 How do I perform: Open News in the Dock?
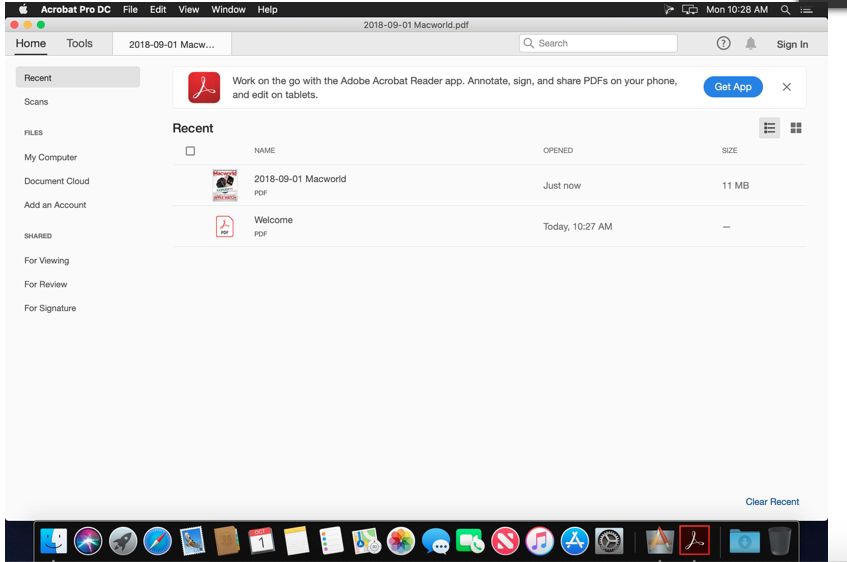[505, 541]
